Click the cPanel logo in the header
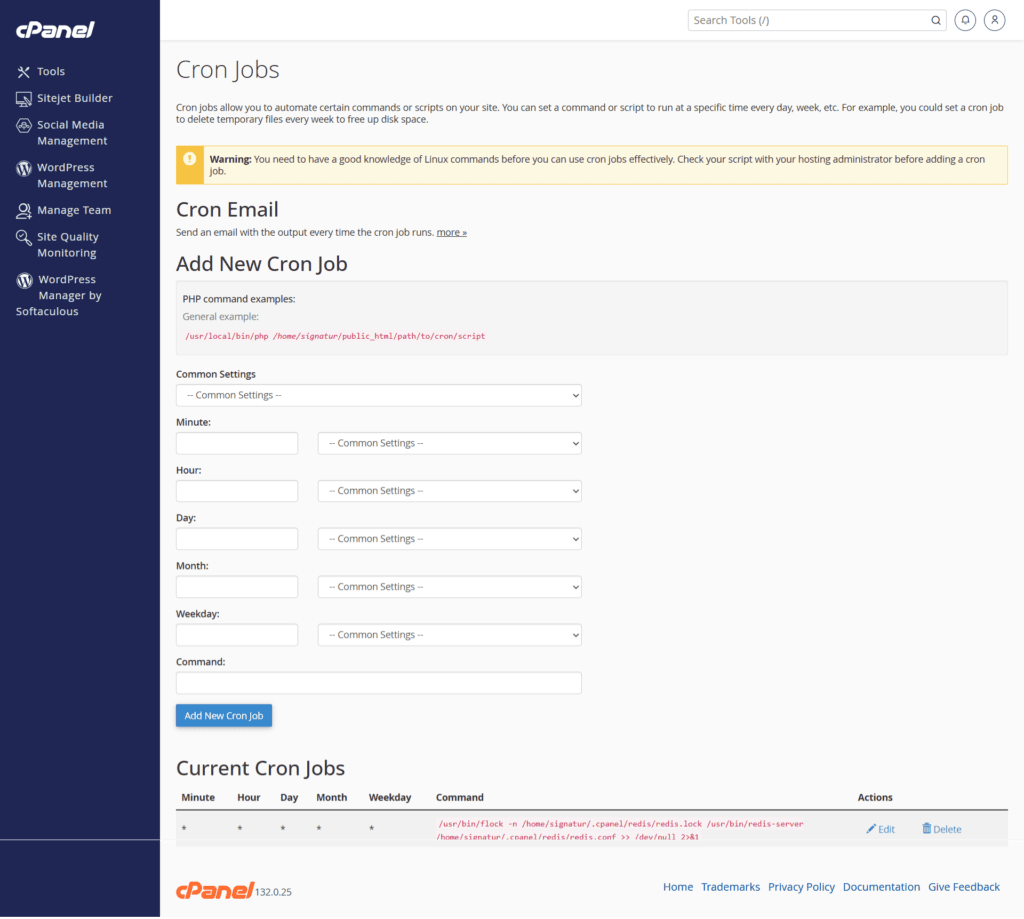1024x919 pixels. tap(54, 30)
